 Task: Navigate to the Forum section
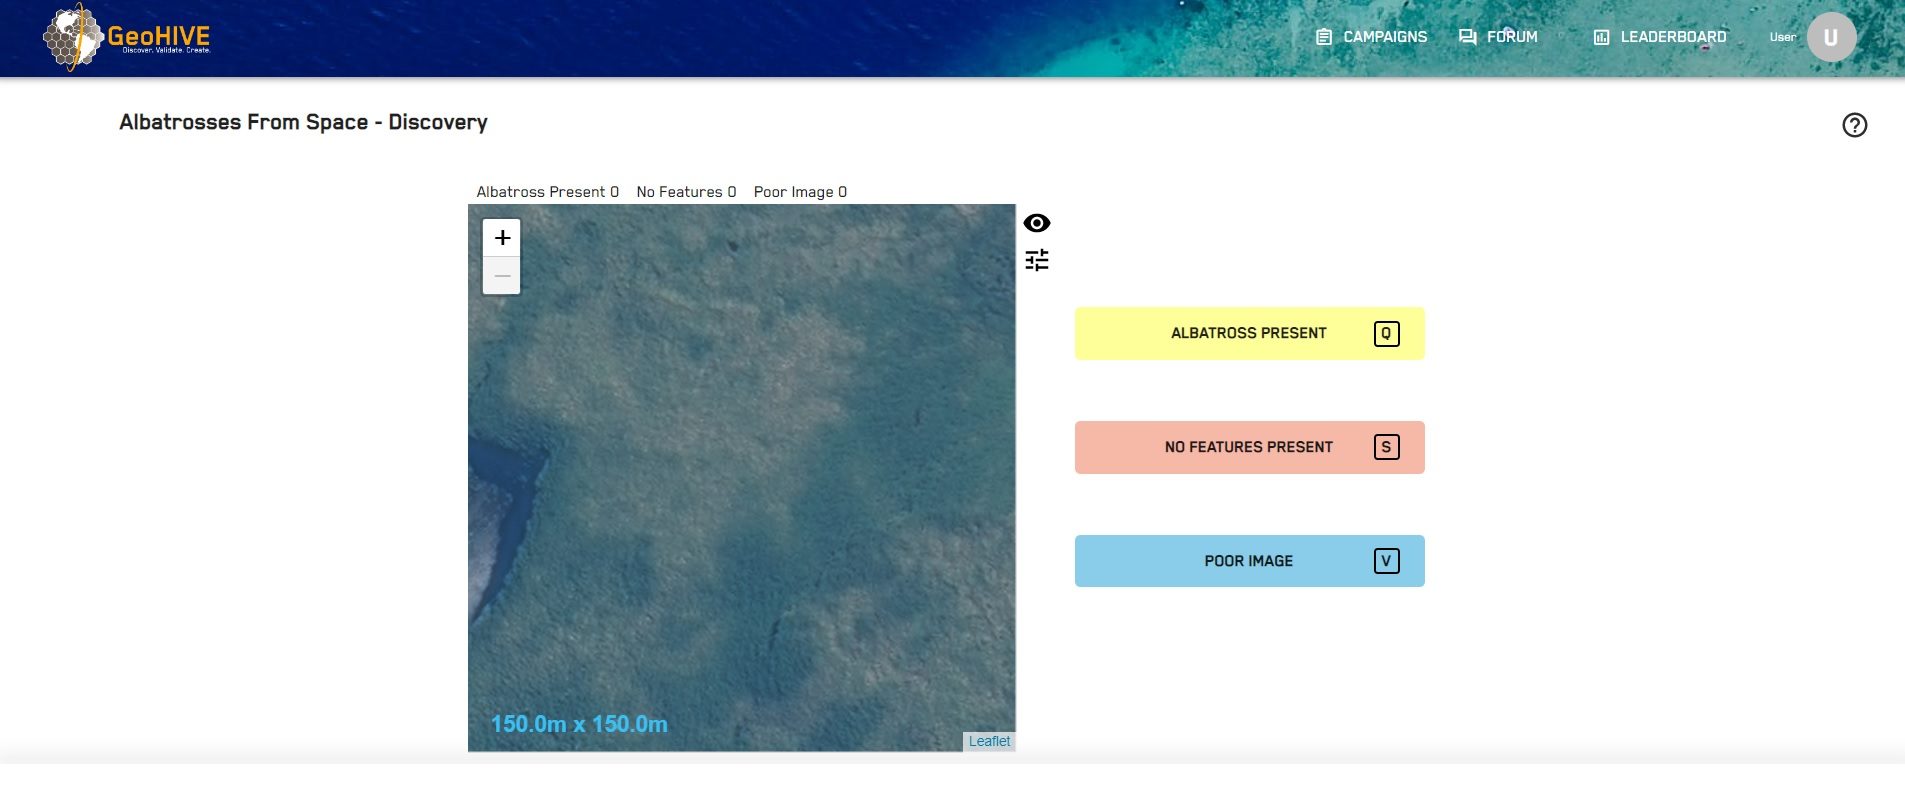coord(1511,37)
